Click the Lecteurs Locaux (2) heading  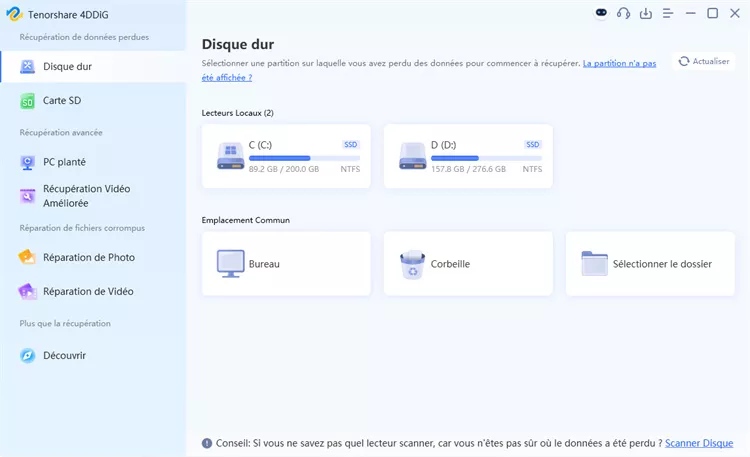(237, 113)
